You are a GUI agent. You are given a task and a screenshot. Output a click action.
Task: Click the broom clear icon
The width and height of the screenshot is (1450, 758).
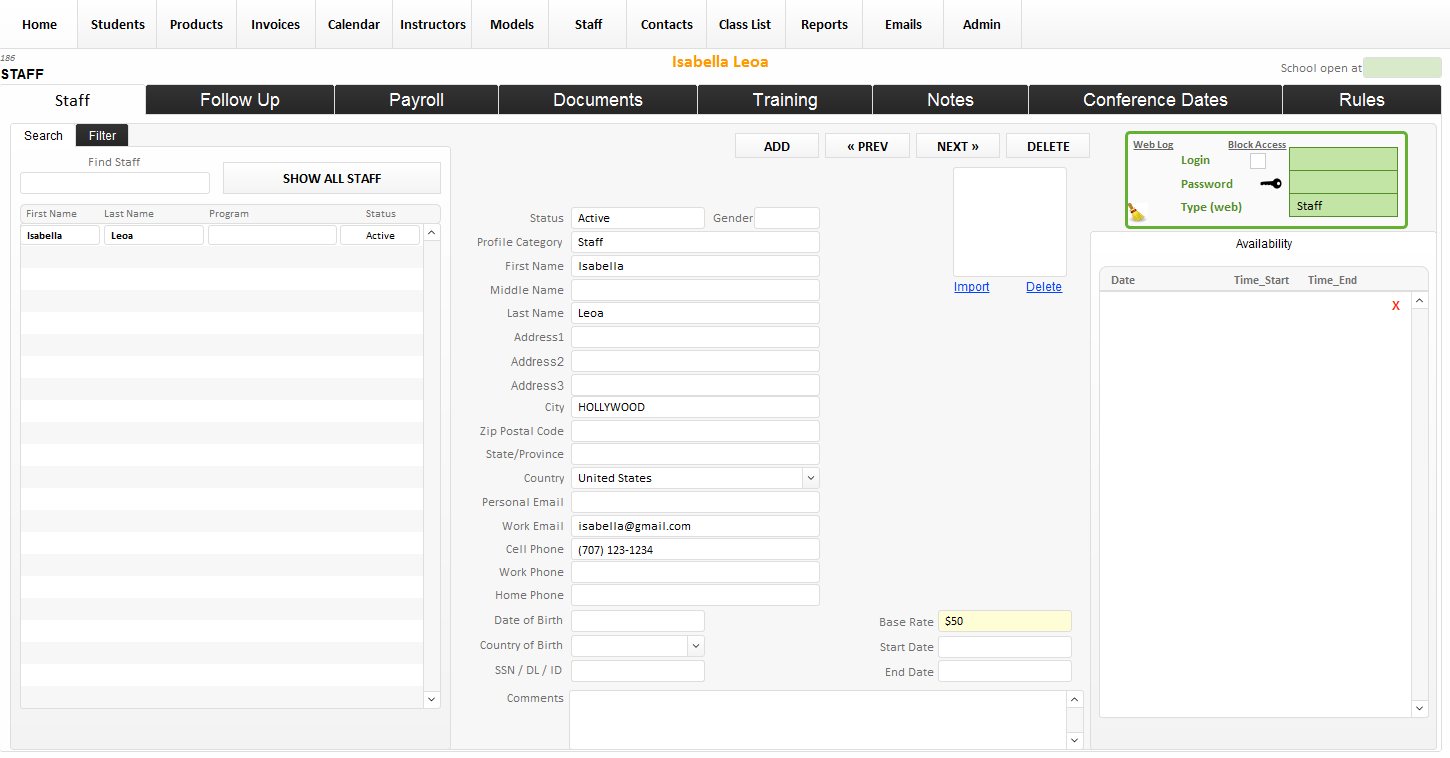coord(1136,211)
